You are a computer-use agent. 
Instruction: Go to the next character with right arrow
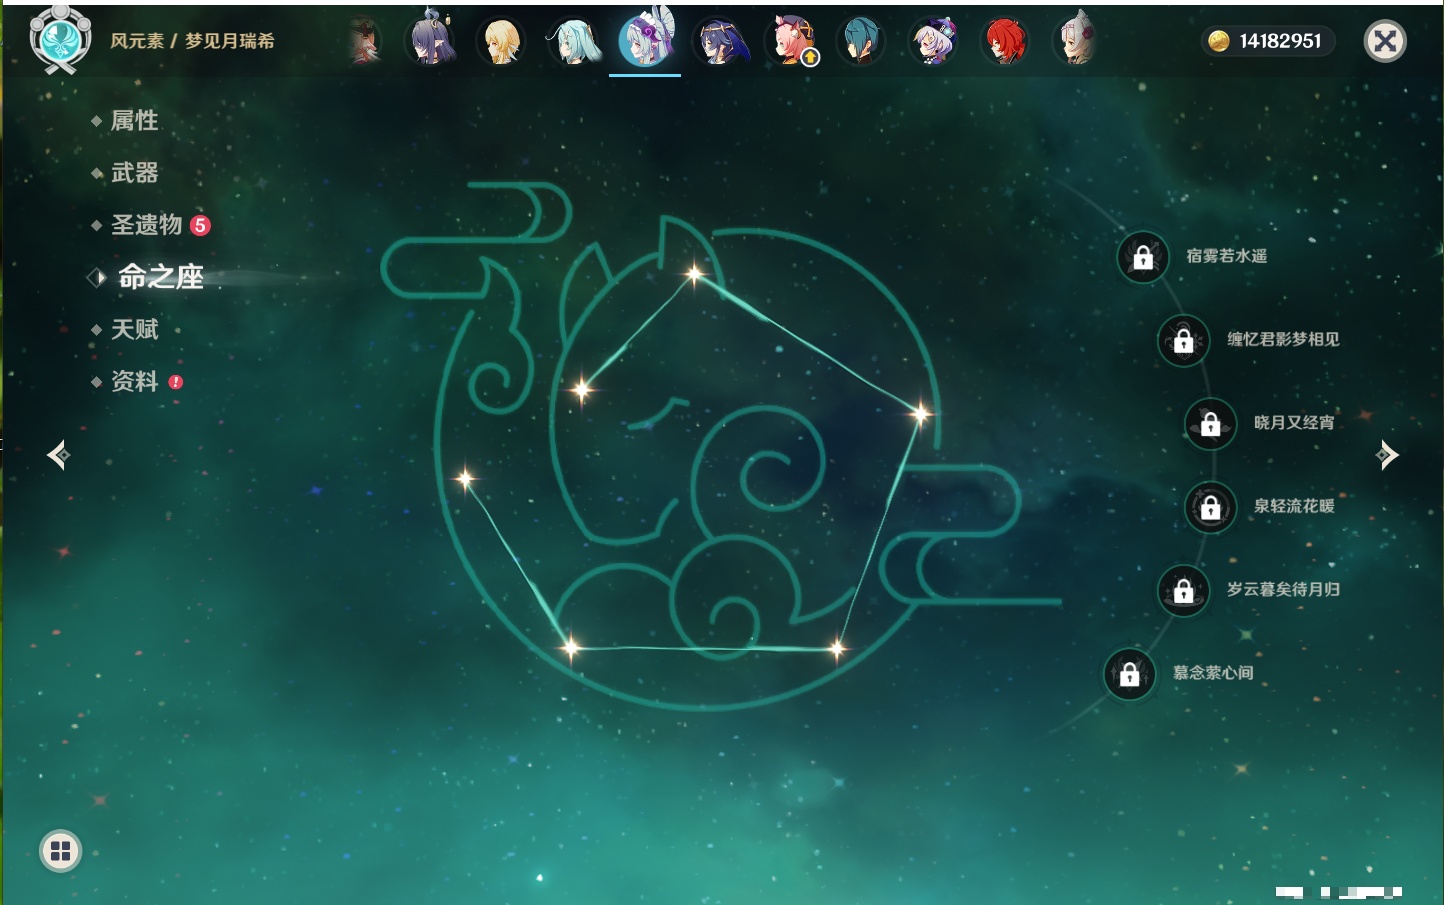tap(1386, 455)
